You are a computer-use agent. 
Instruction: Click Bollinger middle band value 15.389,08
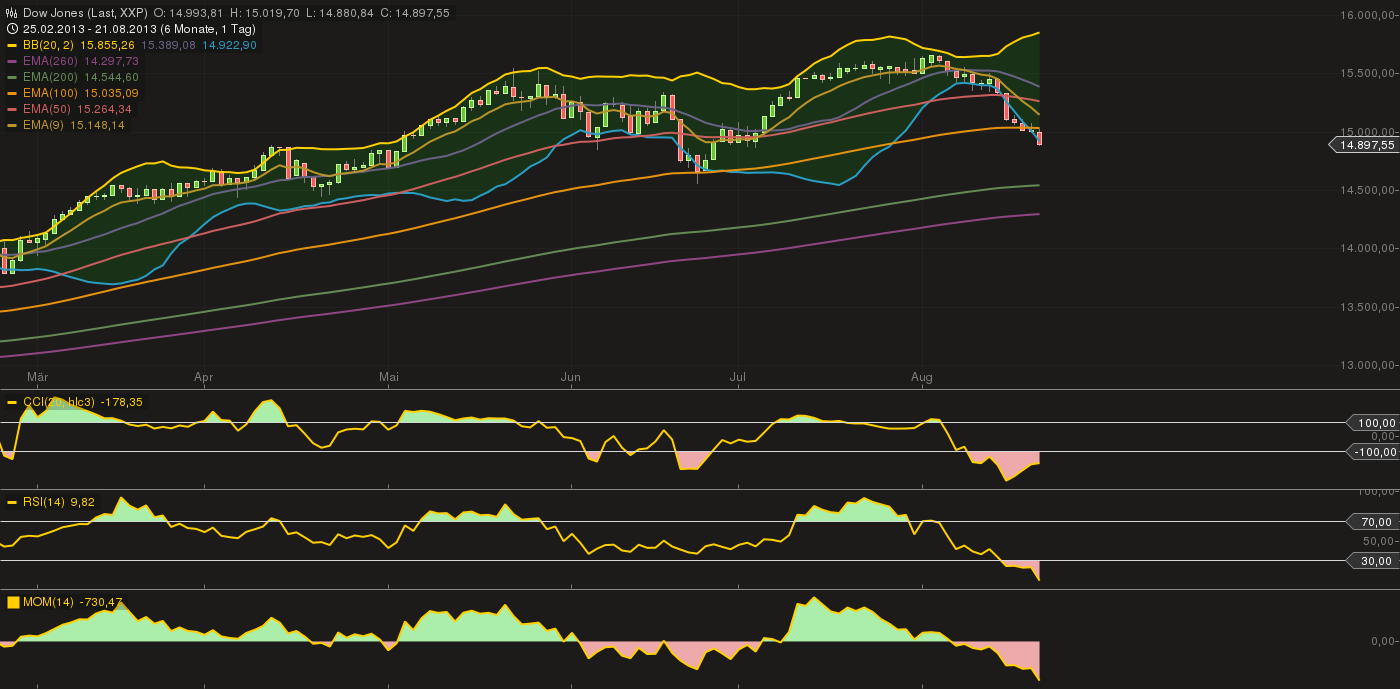(x=169, y=45)
